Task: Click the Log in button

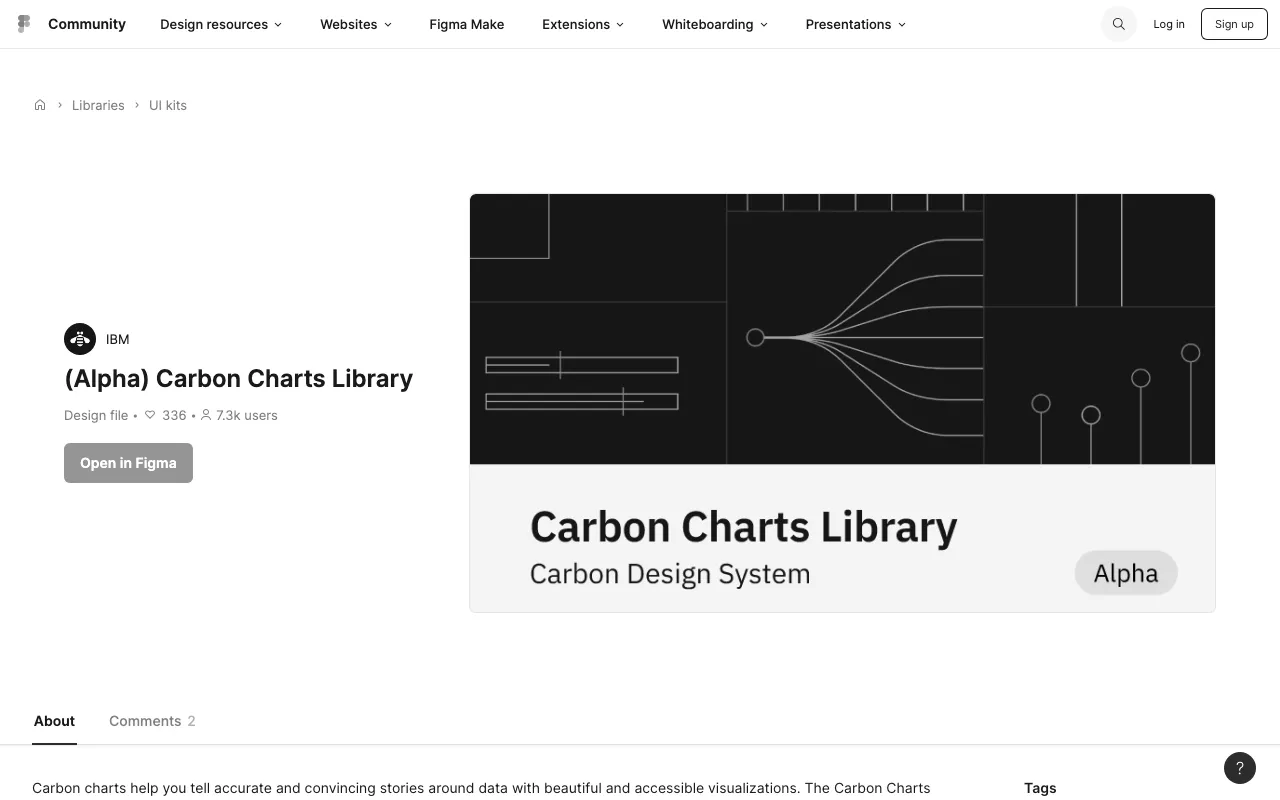Action: coord(1169,24)
